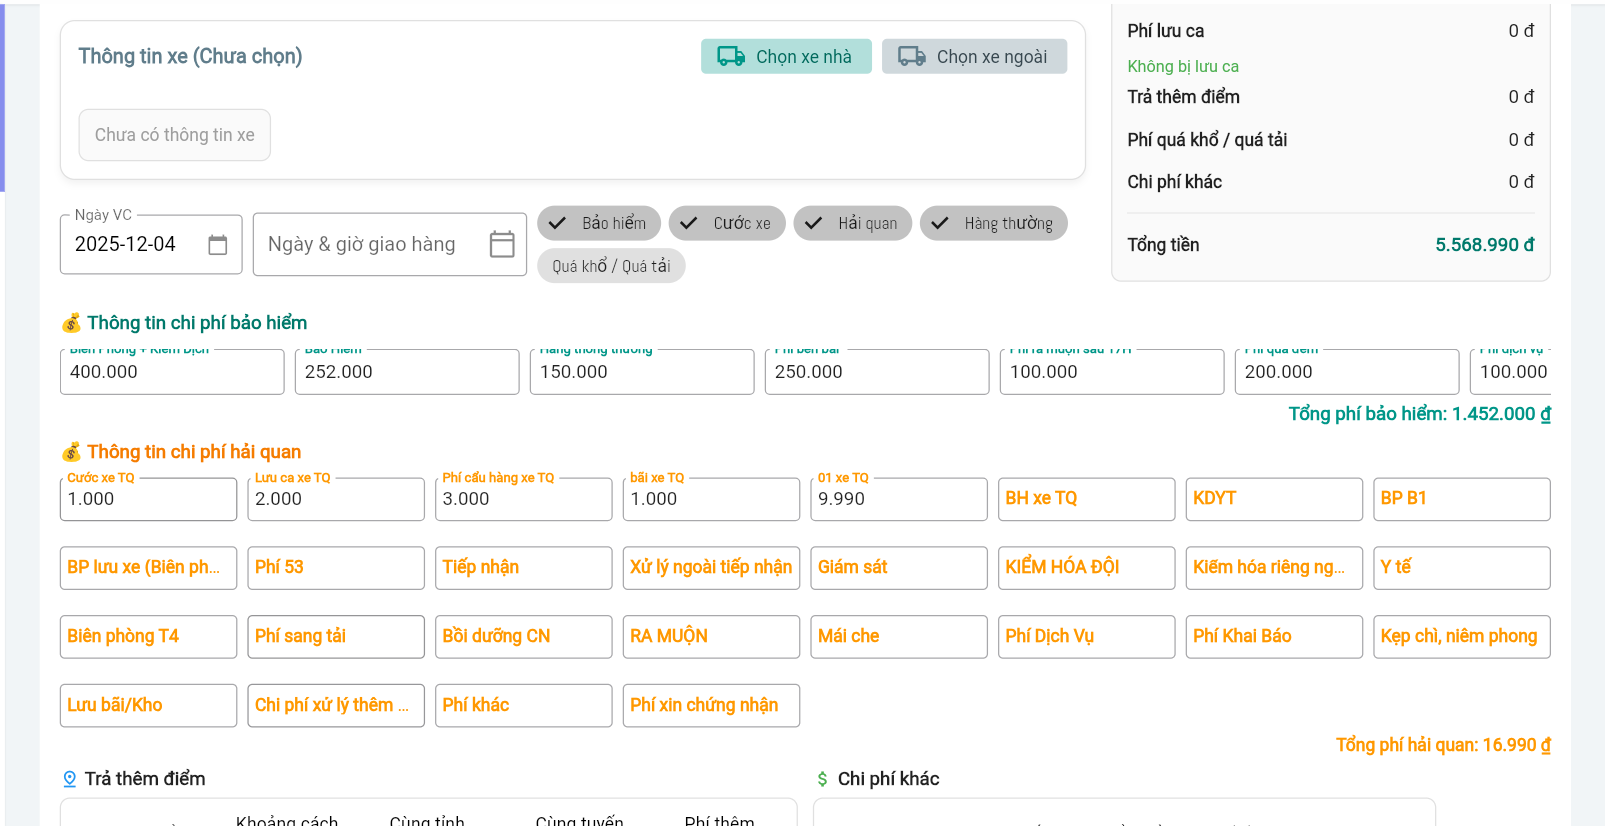Click location pin icon near Trả thêm điểm
Screen dimensions: 1605x826
[70, 779]
